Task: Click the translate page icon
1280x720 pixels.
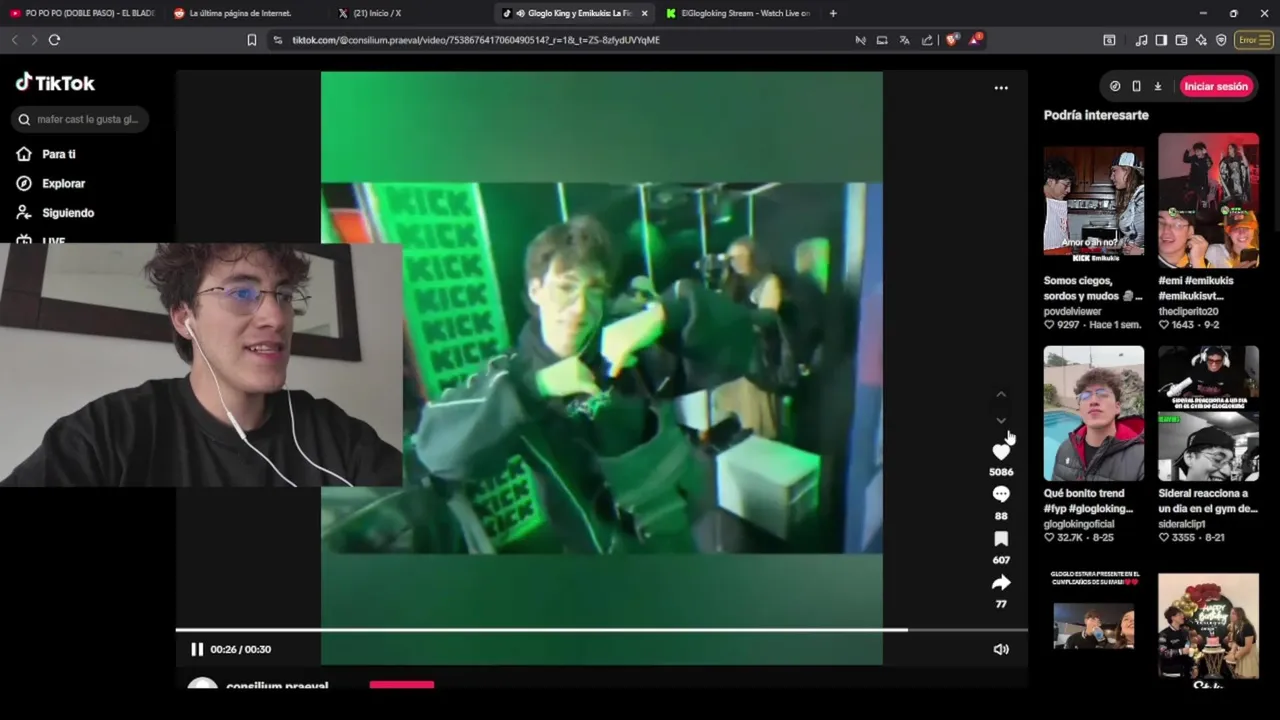Action: pyautogui.click(x=904, y=40)
